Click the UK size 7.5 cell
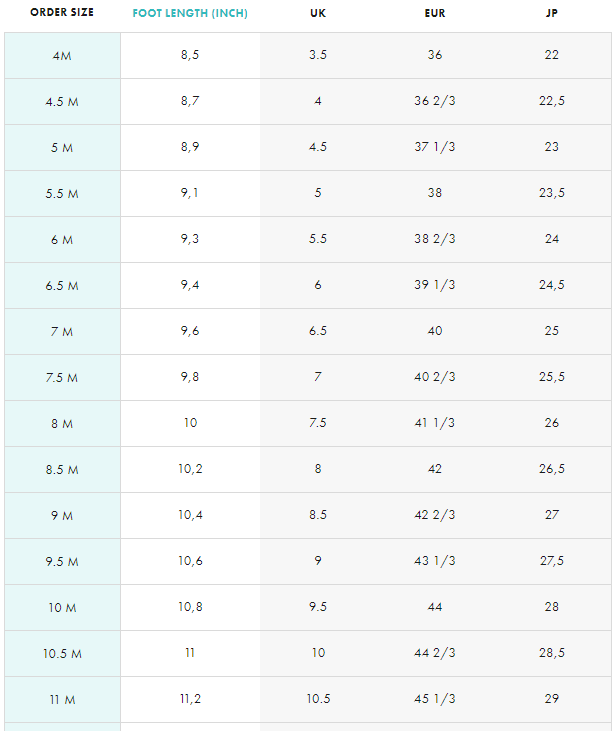616x731 pixels. [x=318, y=423]
